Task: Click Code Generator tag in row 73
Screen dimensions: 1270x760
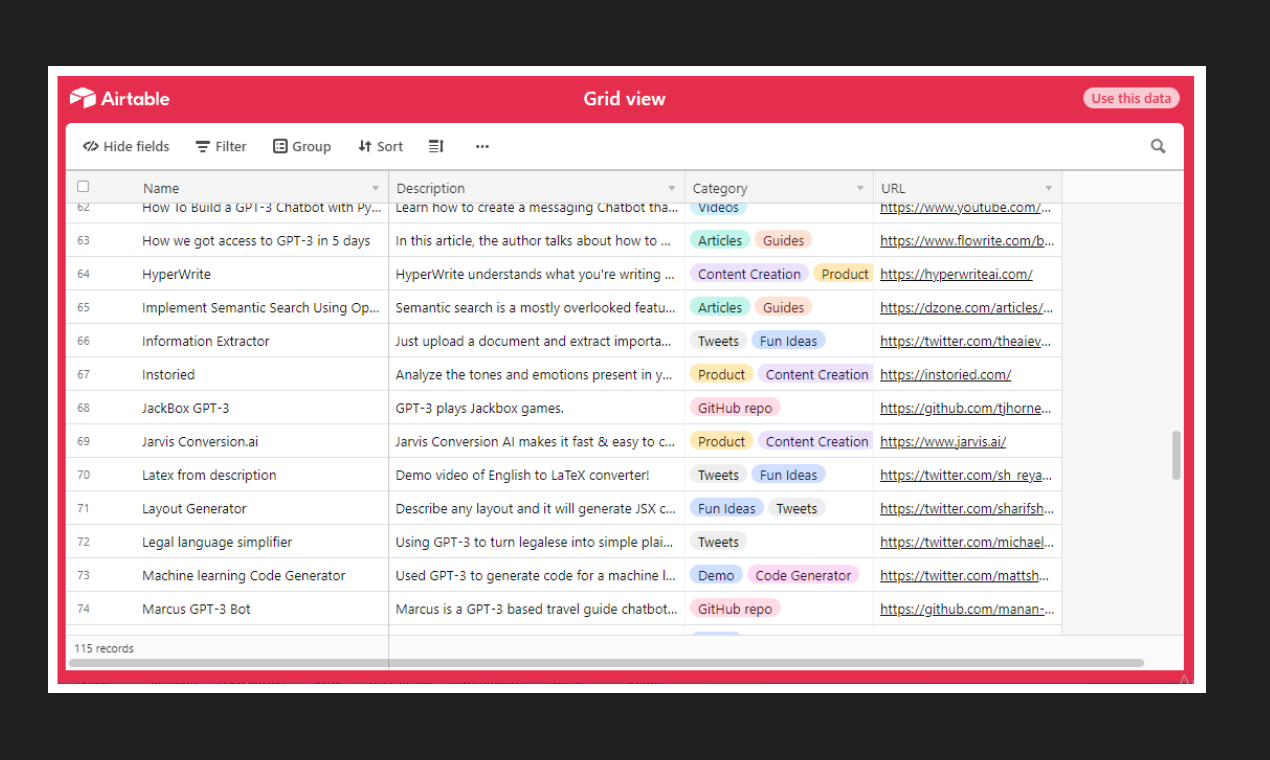Action: click(803, 575)
